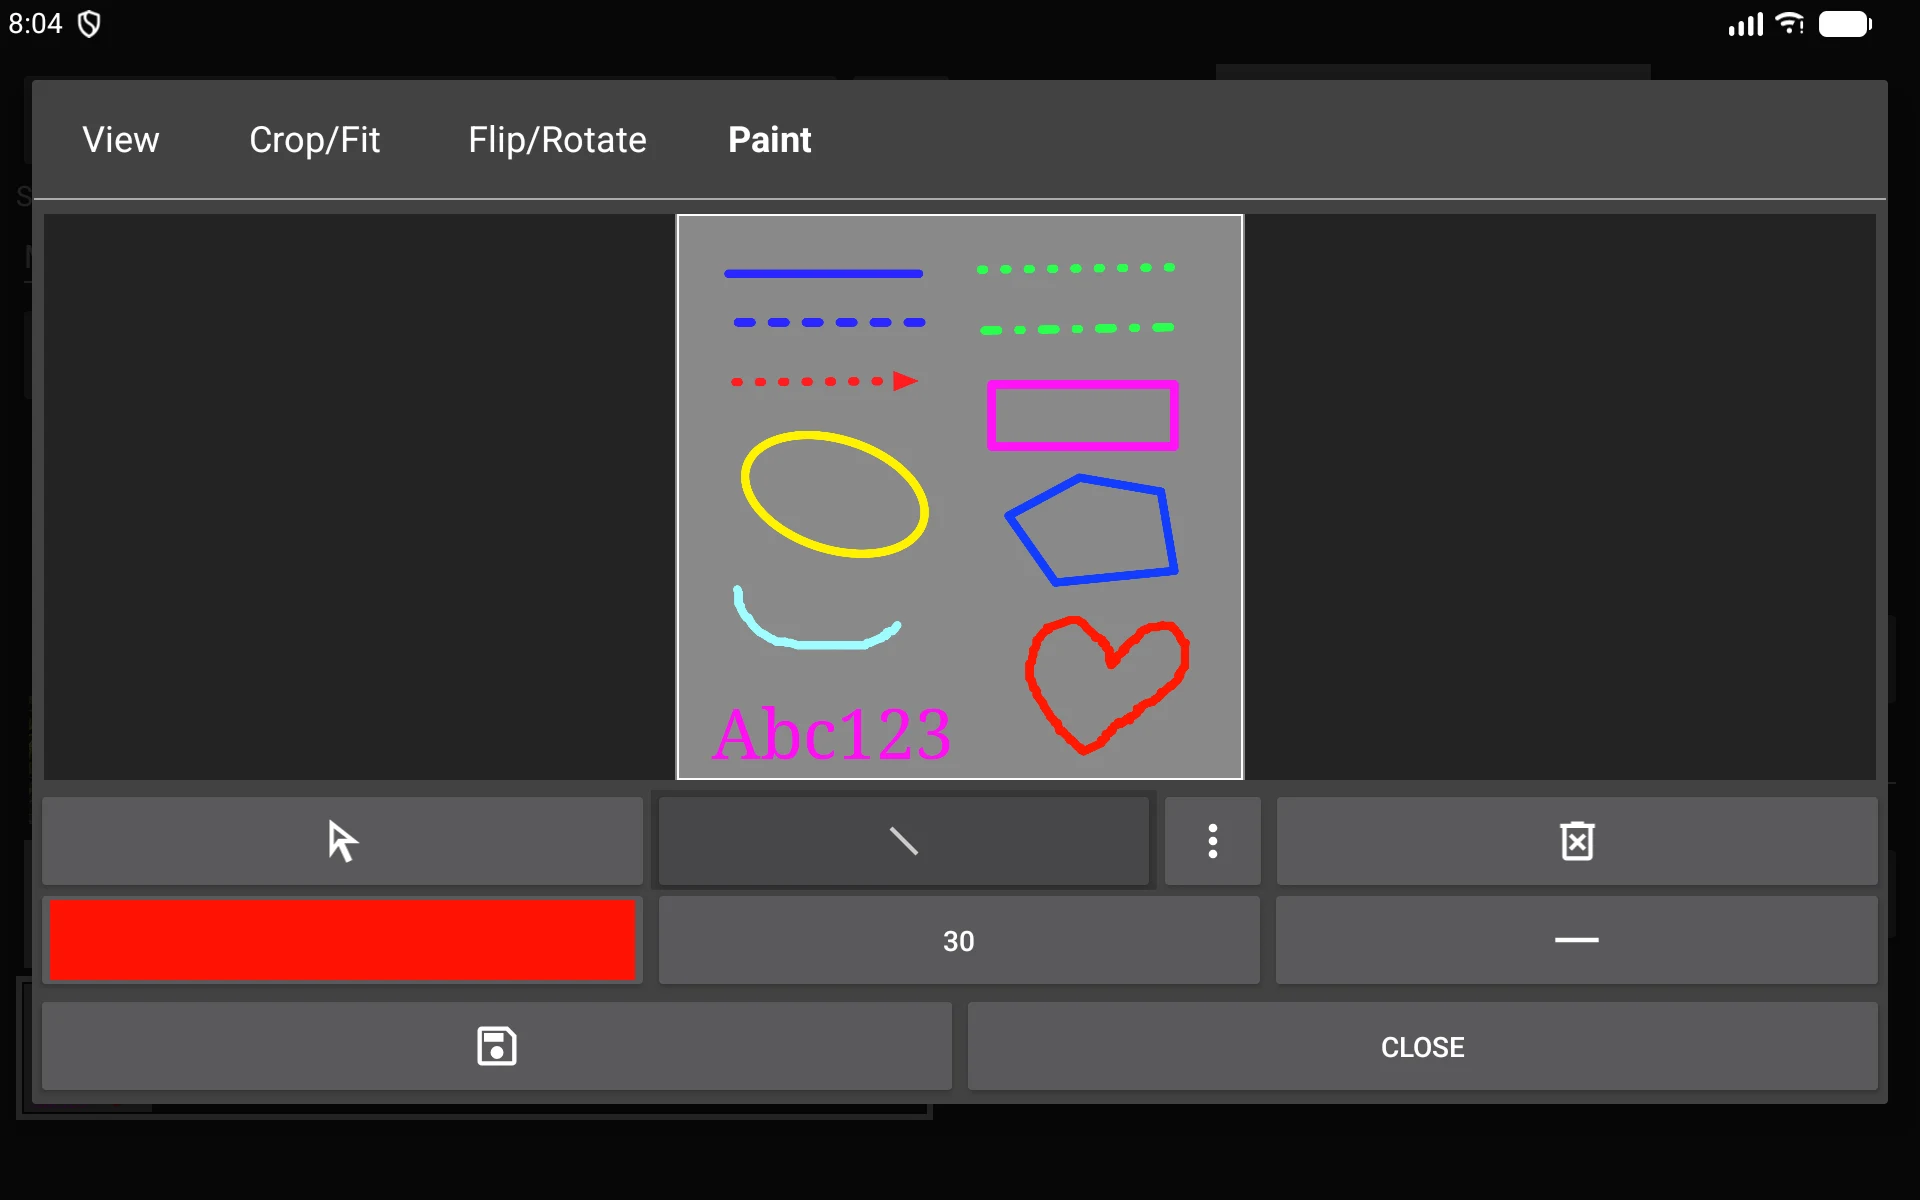Select the pointer selection tool
Image resolution: width=1920 pixels, height=1200 pixels.
(x=342, y=841)
